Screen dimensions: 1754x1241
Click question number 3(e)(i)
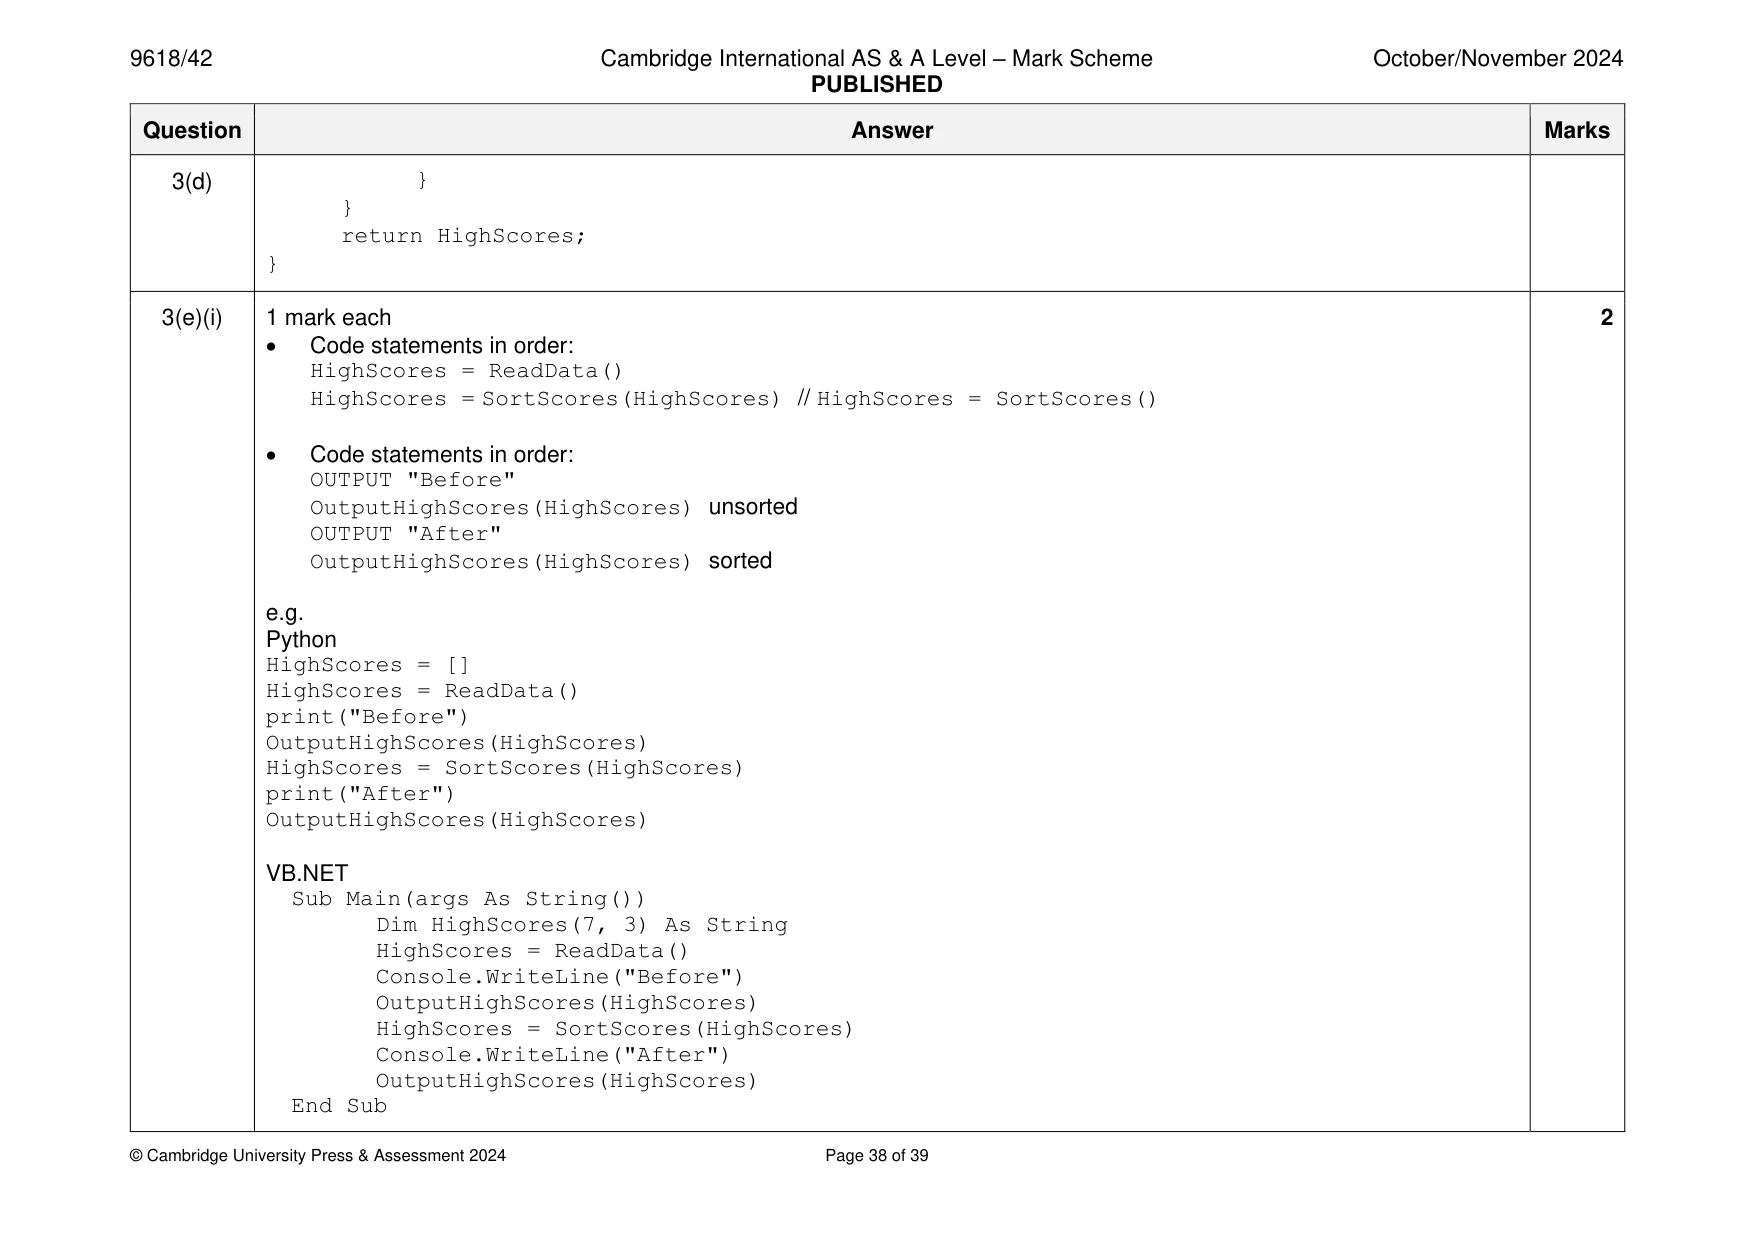(x=192, y=318)
